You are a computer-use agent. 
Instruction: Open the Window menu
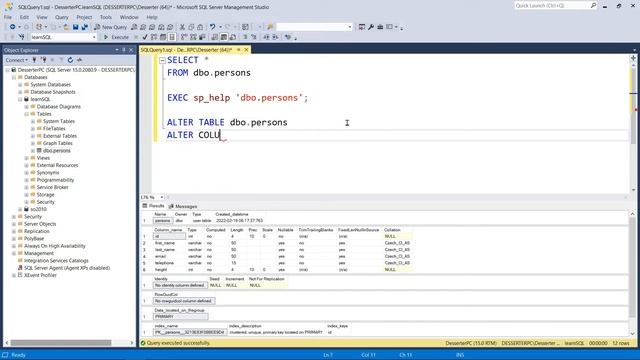(129, 17)
